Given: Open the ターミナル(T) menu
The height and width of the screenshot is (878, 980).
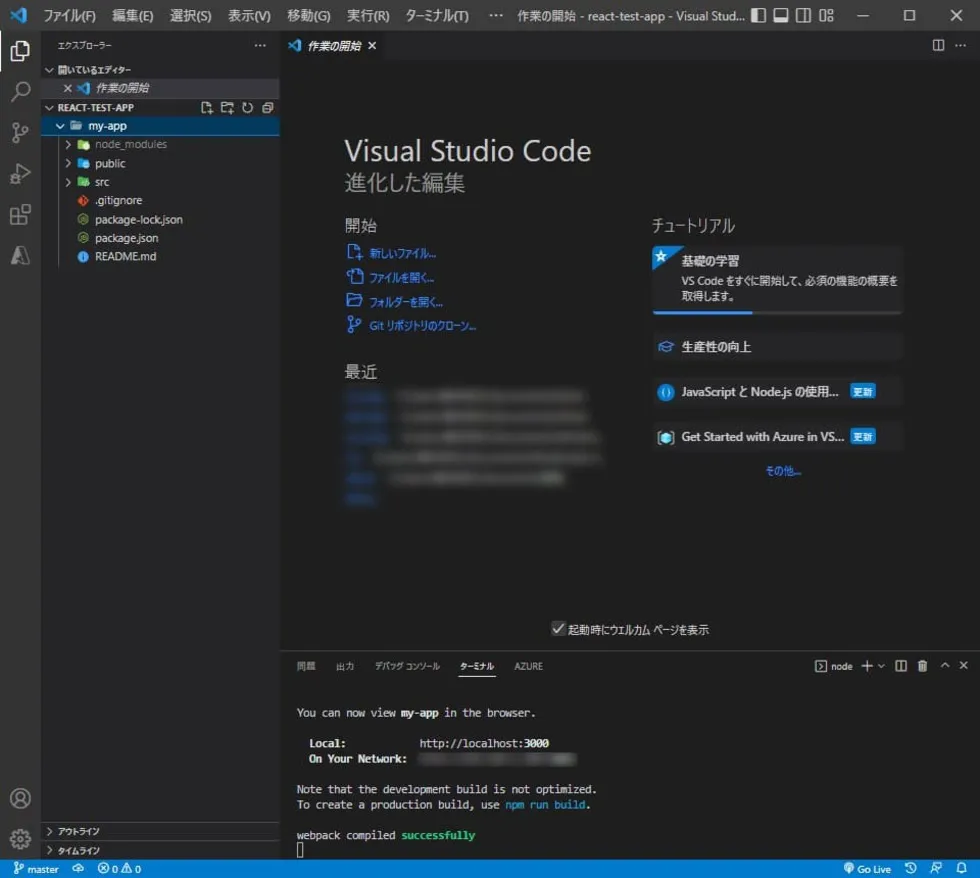Looking at the screenshot, I should pyautogui.click(x=436, y=16).
